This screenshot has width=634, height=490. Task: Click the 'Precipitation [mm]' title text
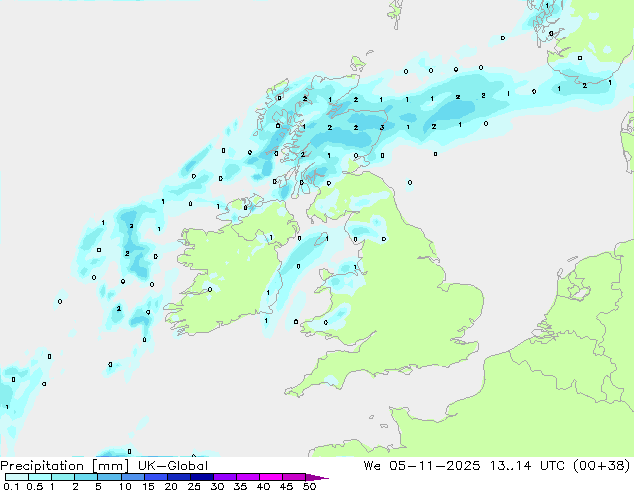coord(65,466)
